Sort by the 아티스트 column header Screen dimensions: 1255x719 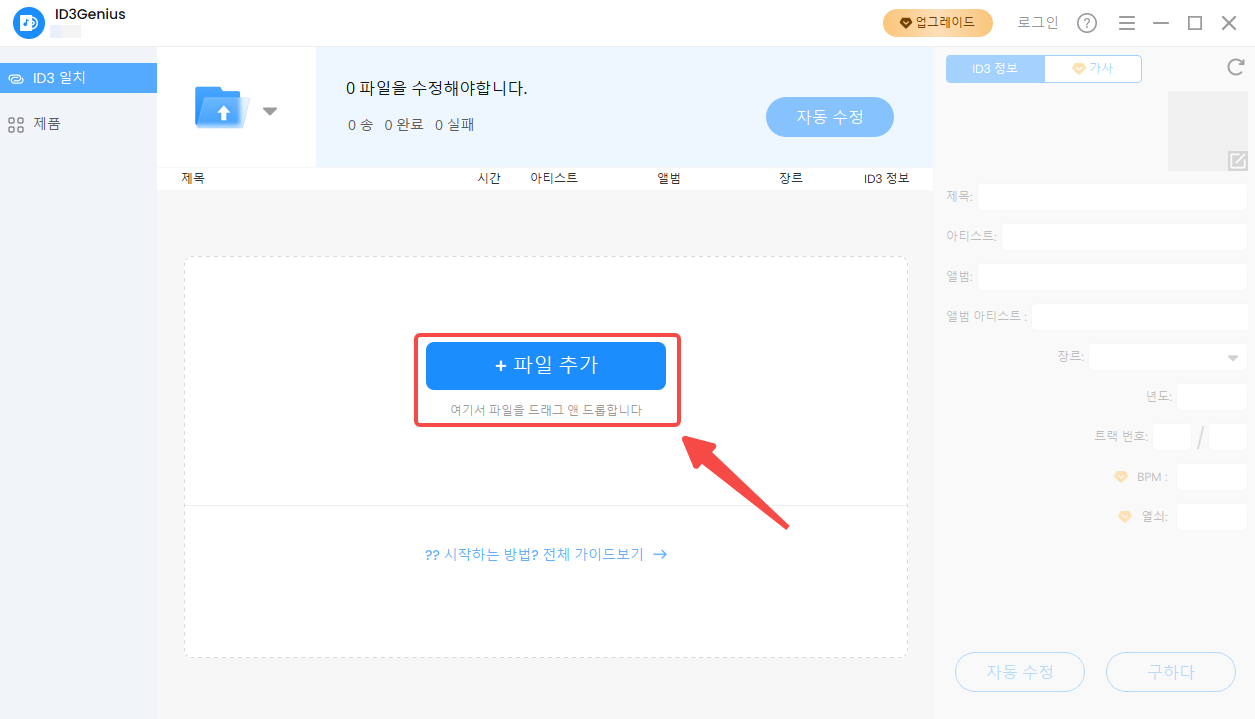click(554, 178)
